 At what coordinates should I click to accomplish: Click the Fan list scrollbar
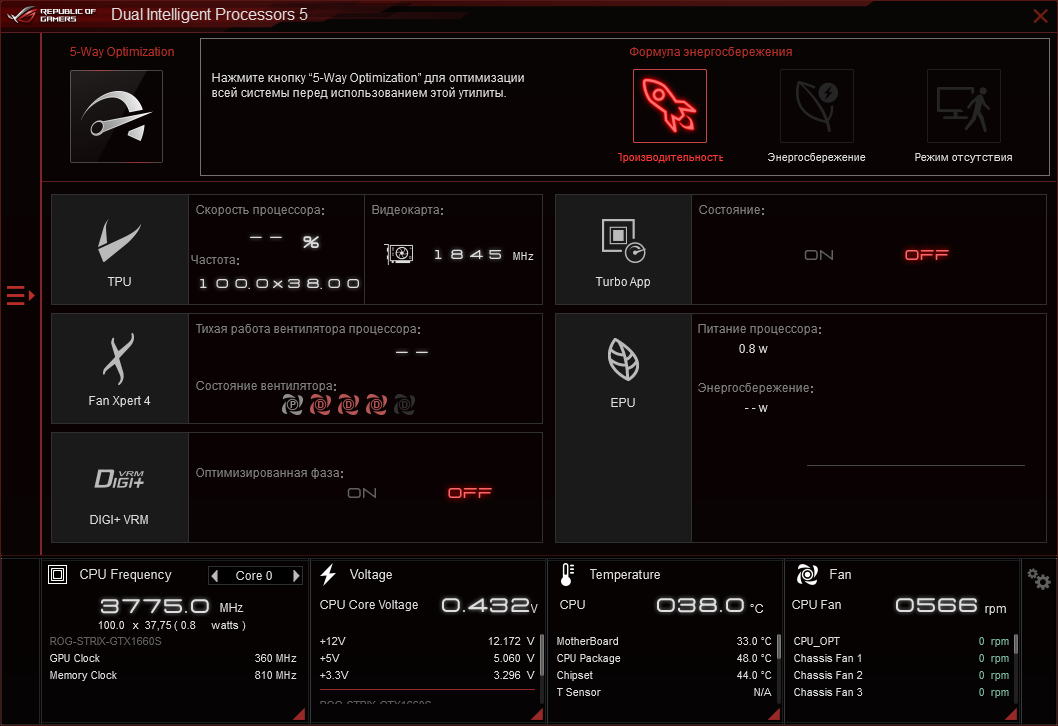(1015, 644)
